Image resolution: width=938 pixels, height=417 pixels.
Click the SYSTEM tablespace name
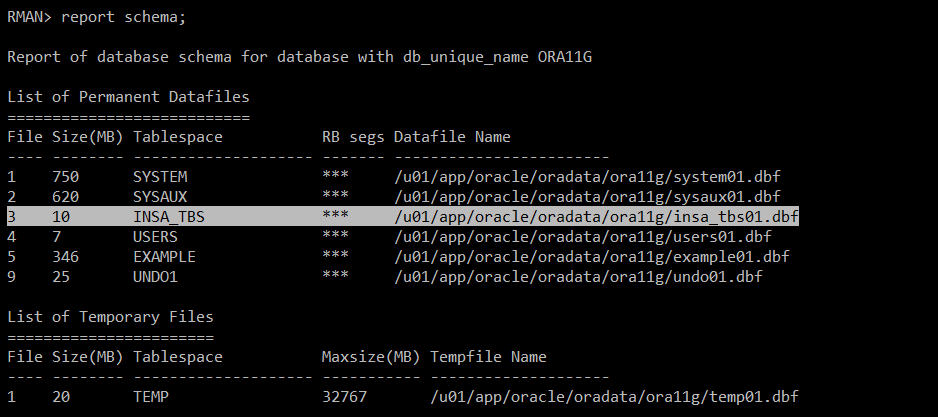coord(160,177)
